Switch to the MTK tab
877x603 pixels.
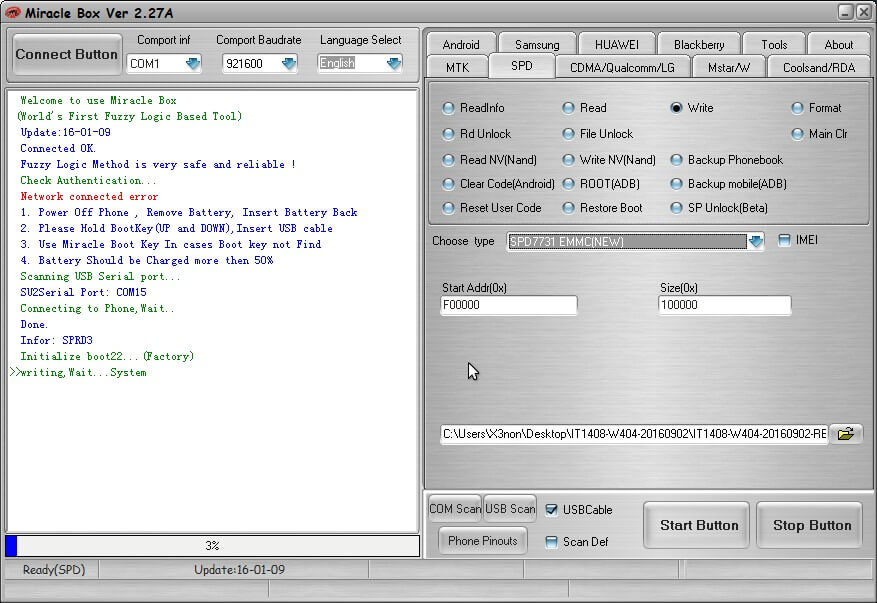point(458,68)
